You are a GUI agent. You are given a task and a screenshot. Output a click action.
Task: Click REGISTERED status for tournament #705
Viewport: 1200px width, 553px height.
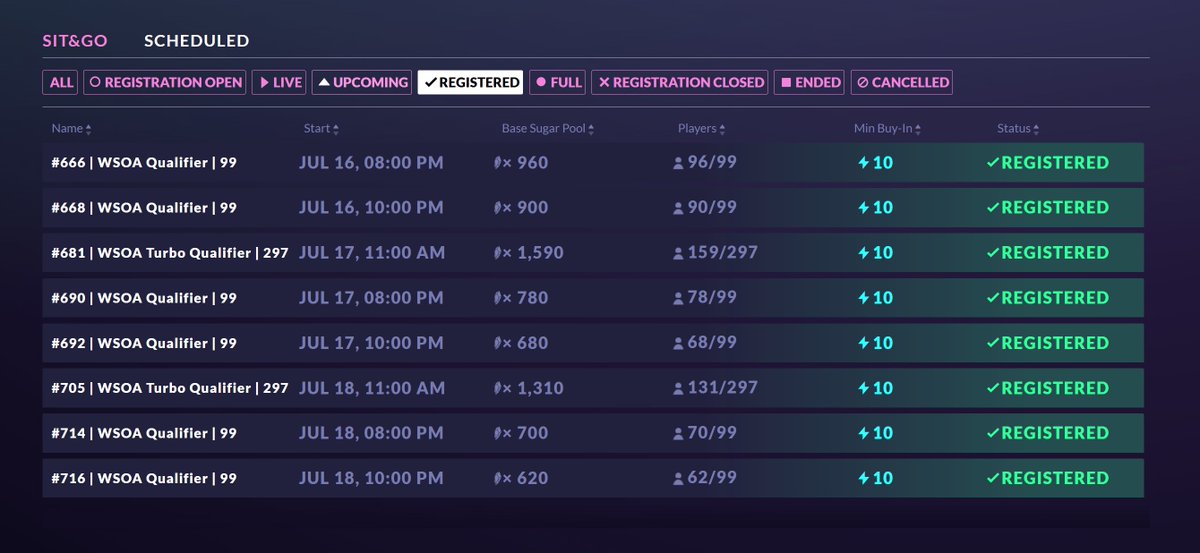point(1048,387)
